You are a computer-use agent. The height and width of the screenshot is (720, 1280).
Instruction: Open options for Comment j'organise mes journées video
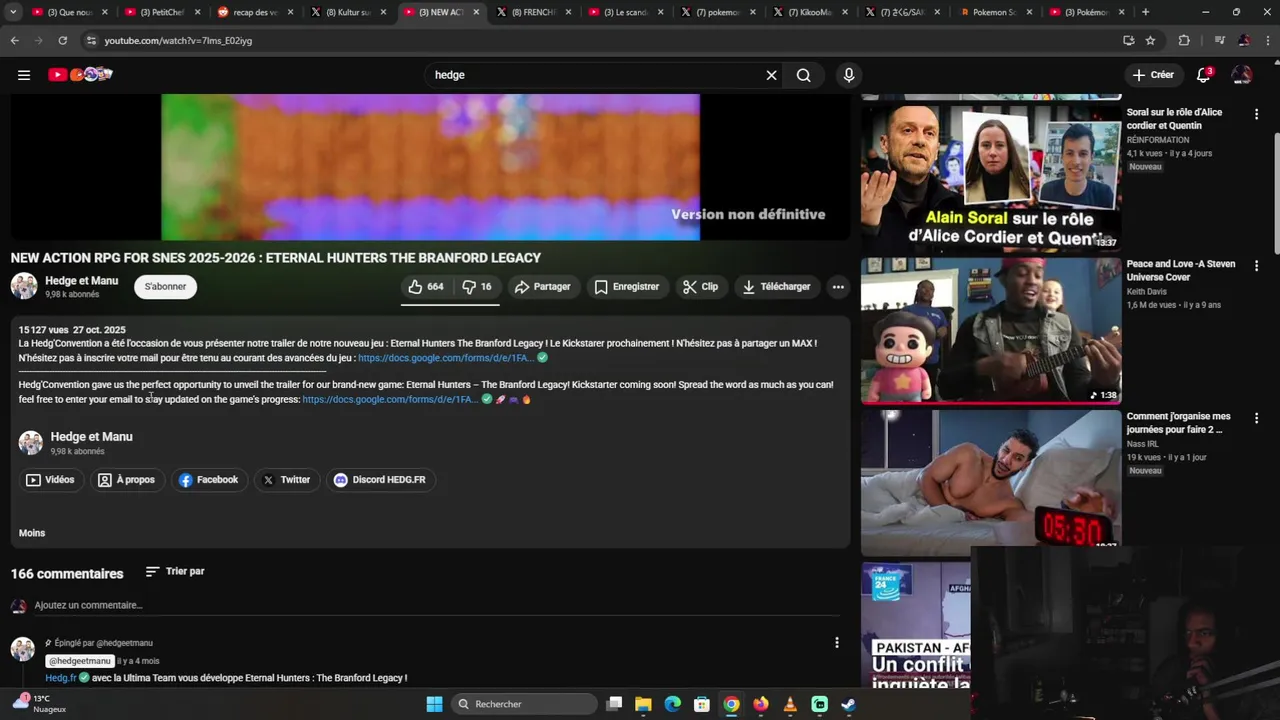tap(1256, 418)
